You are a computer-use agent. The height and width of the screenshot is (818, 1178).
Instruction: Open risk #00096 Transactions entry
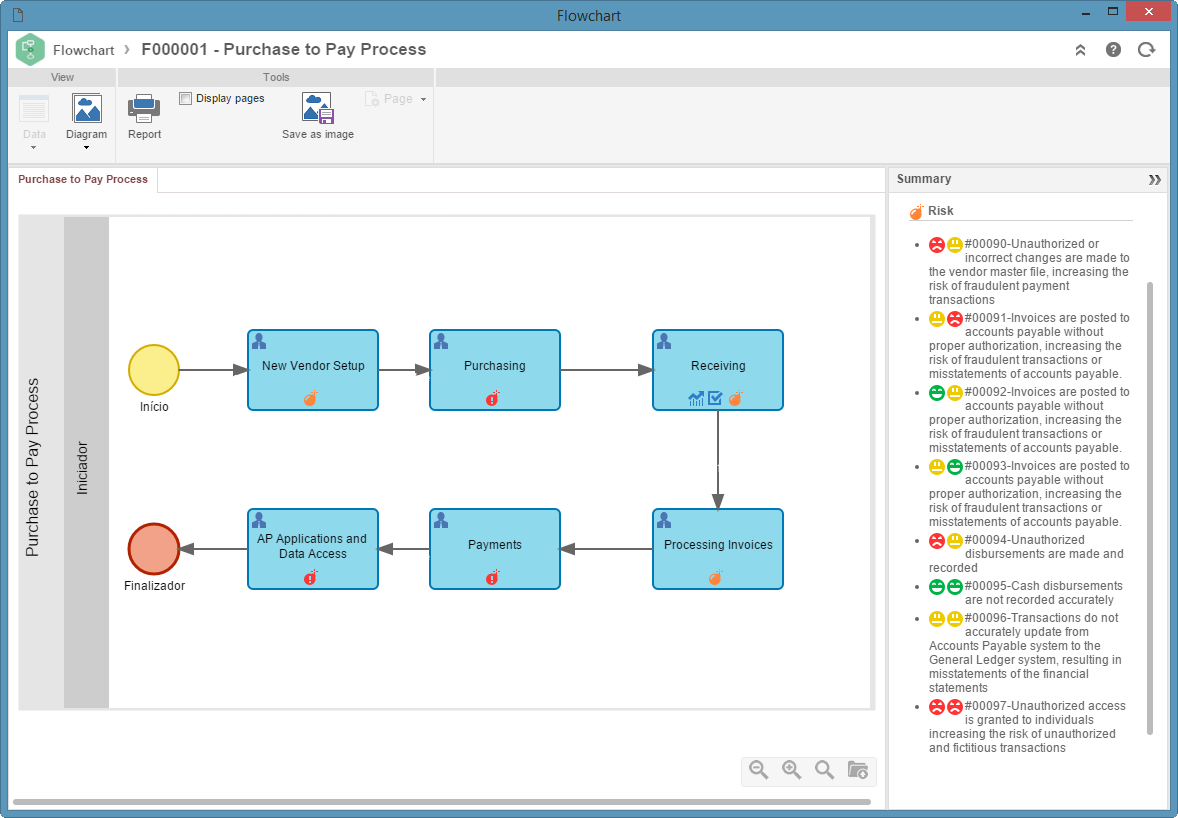pyautogui.click(x=1026, y=653)
